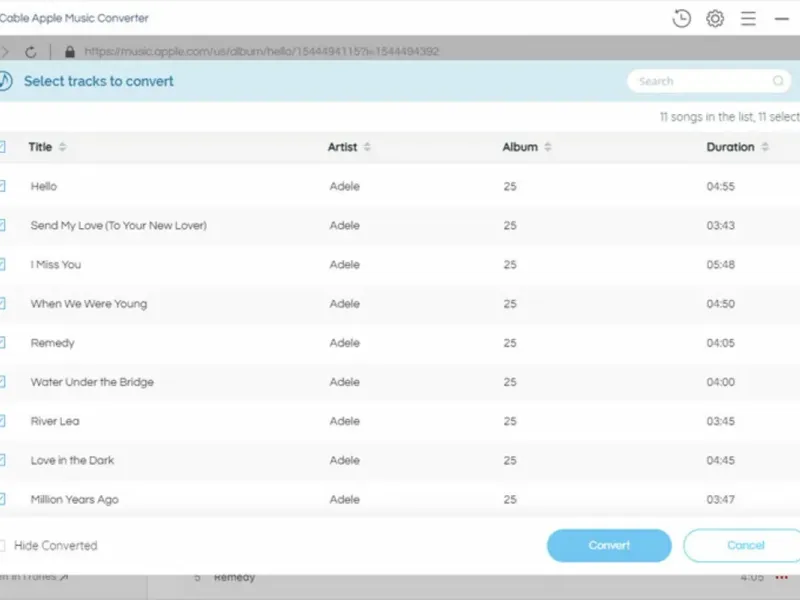Viewport: 800px width, 600px height.
Task: Uncheck Send My Love track checkbox
Action: click(2, 225)
